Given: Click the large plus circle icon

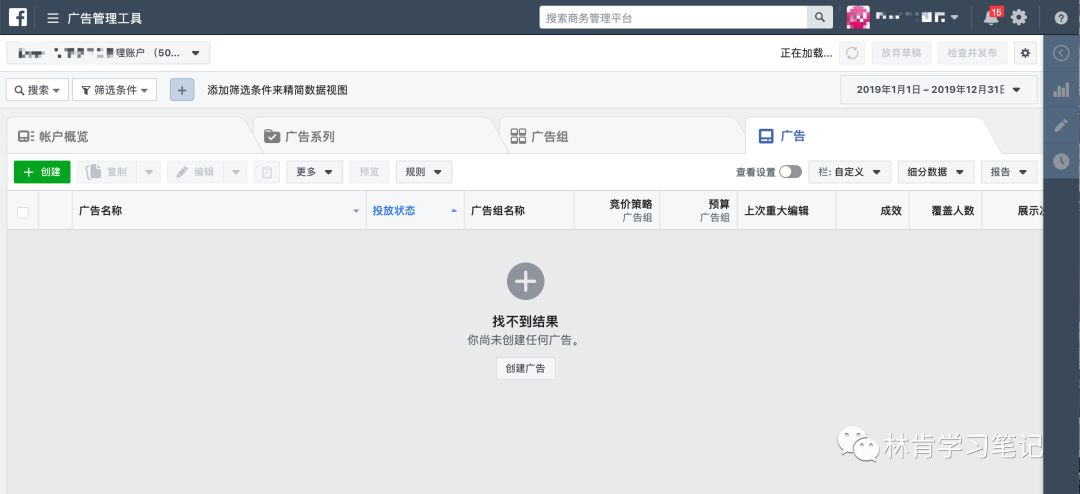Looking at the screenshot, I should click(x=526, y=280).
